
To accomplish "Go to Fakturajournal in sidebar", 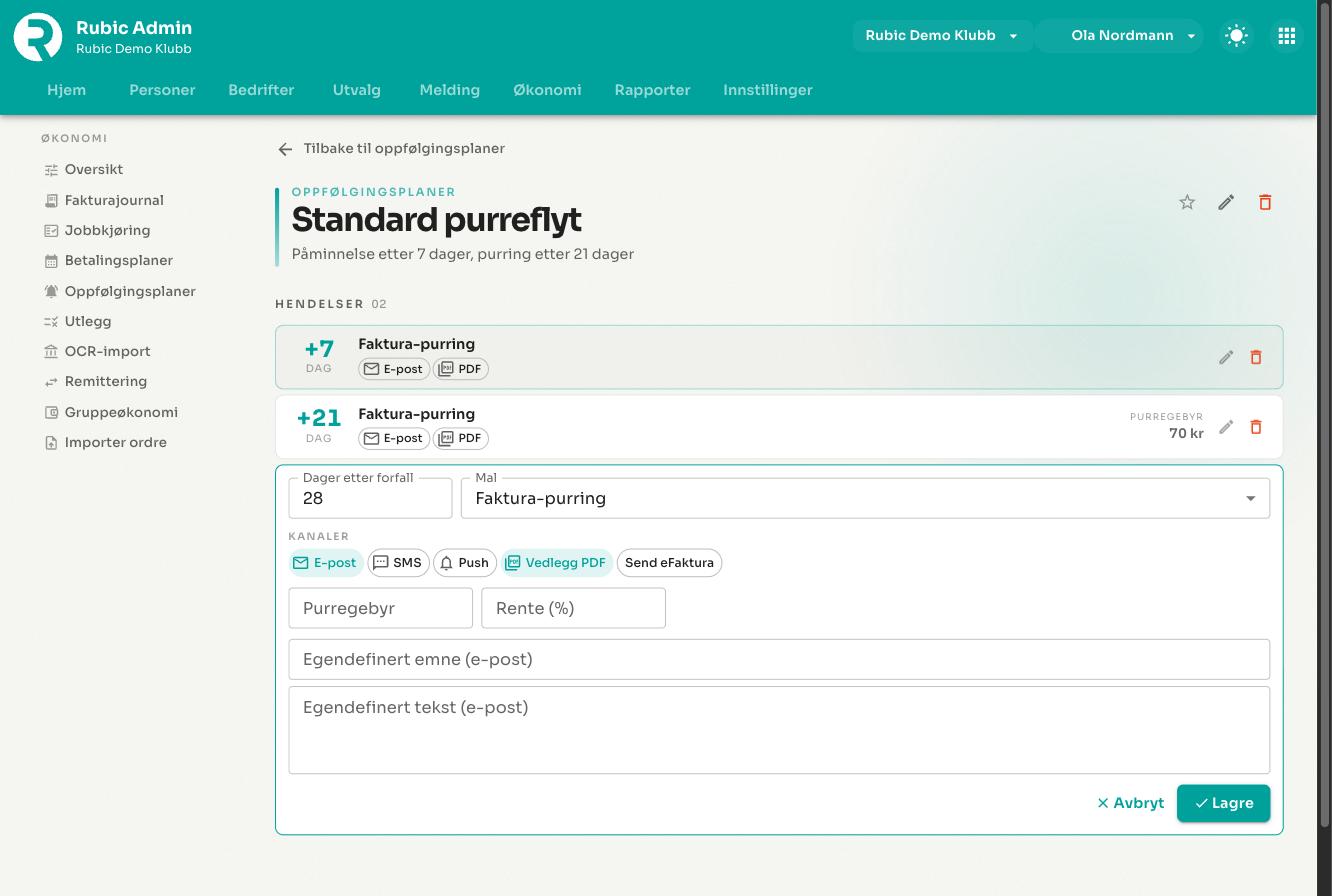I will [x=114, y=200].
